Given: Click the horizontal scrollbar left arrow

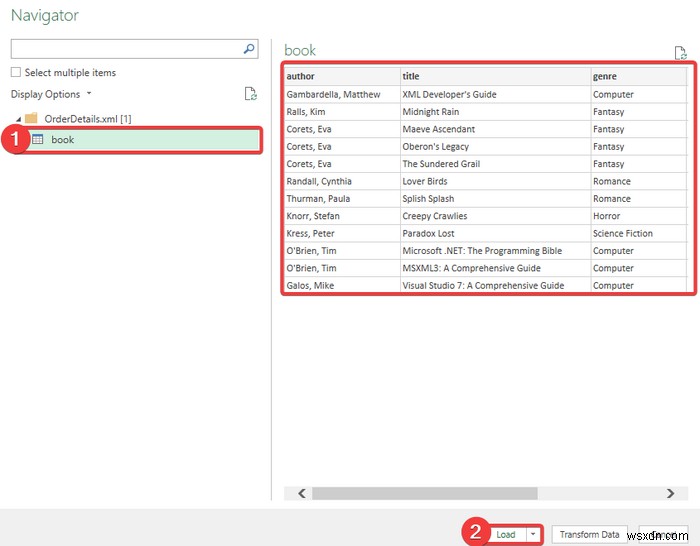Looking at the screenshot, I should click(302, 493).
